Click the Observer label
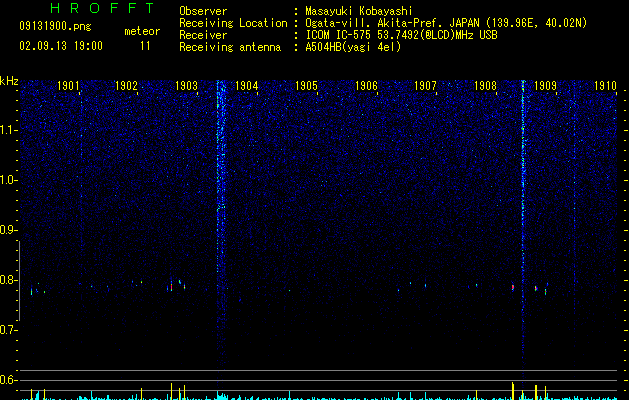The height and width of the screenshot is (400, 629). click(x=203, y=11)
